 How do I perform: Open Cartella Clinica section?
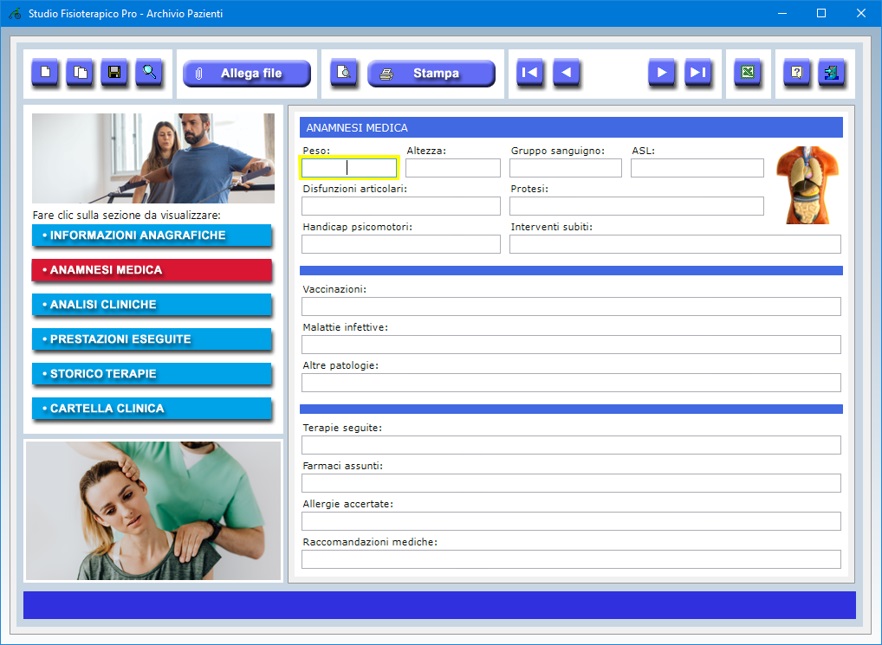(x=152, y=409)
